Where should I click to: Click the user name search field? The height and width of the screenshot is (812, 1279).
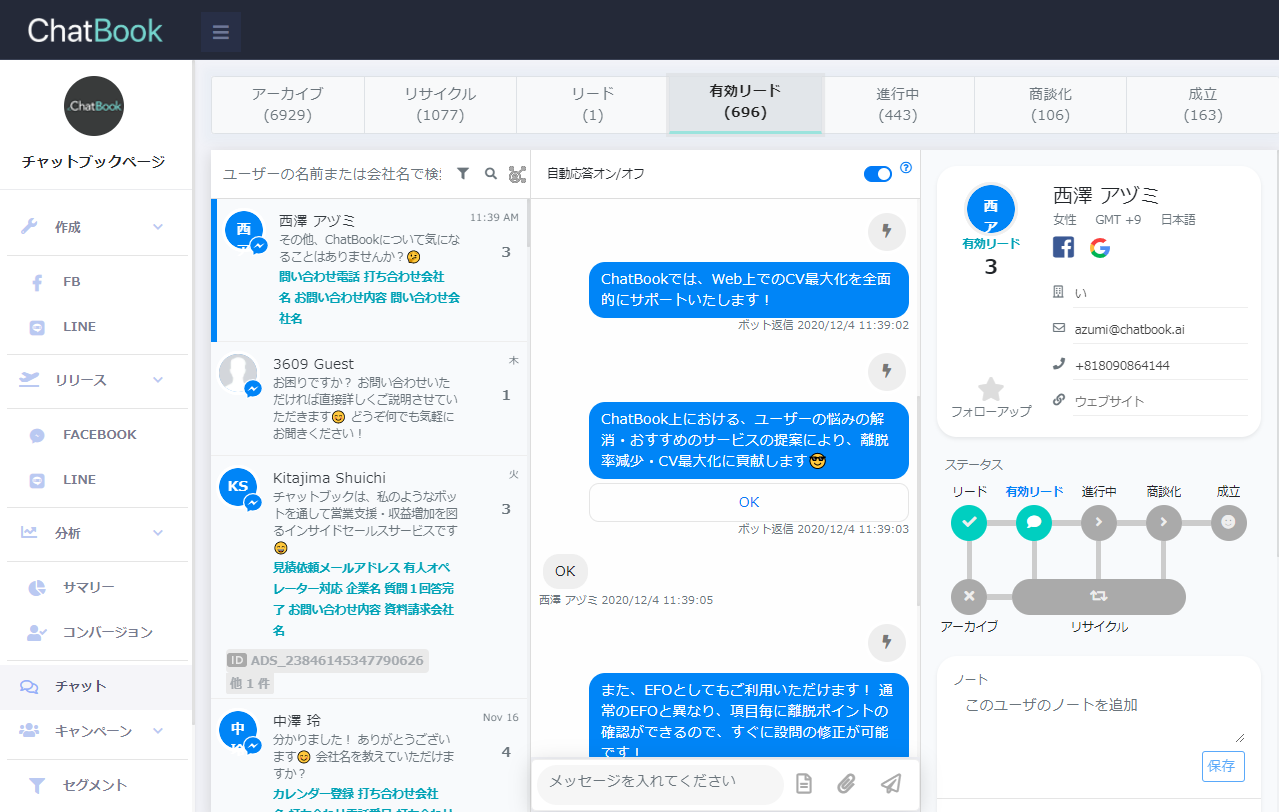(332, 174)
